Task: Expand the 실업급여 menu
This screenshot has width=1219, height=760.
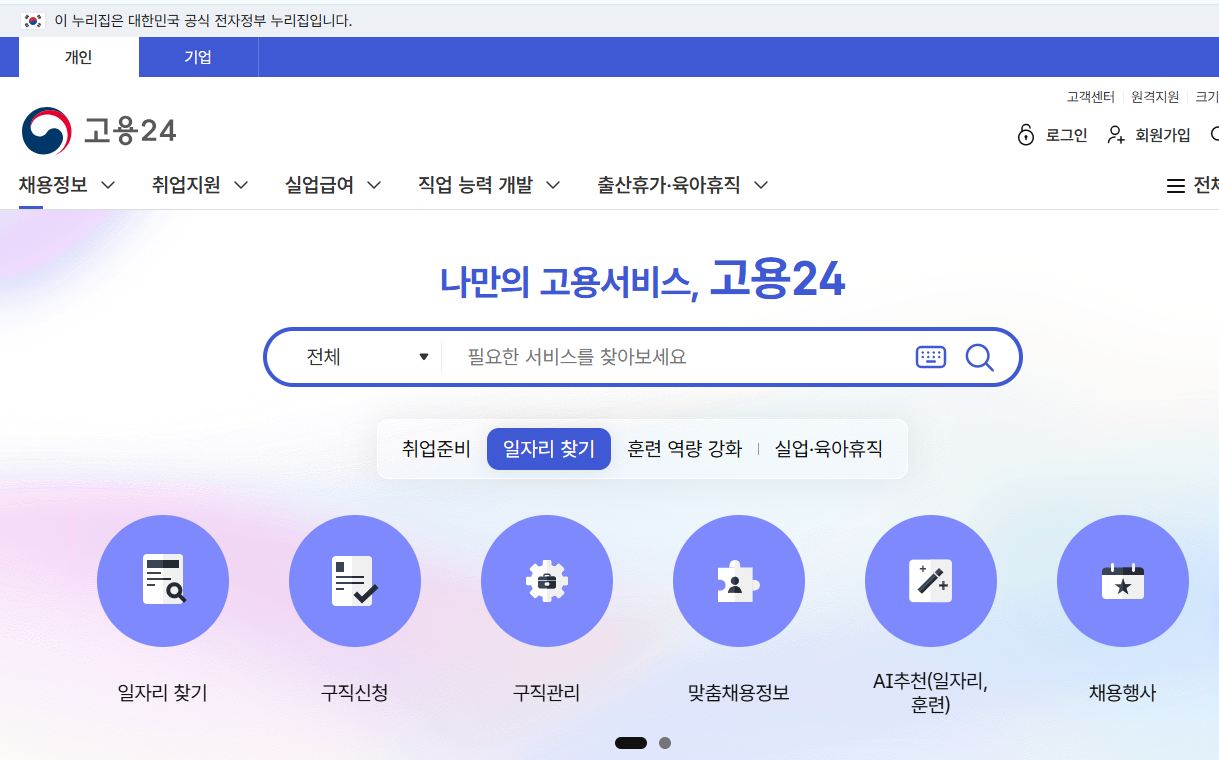Action: coord(333,185)
